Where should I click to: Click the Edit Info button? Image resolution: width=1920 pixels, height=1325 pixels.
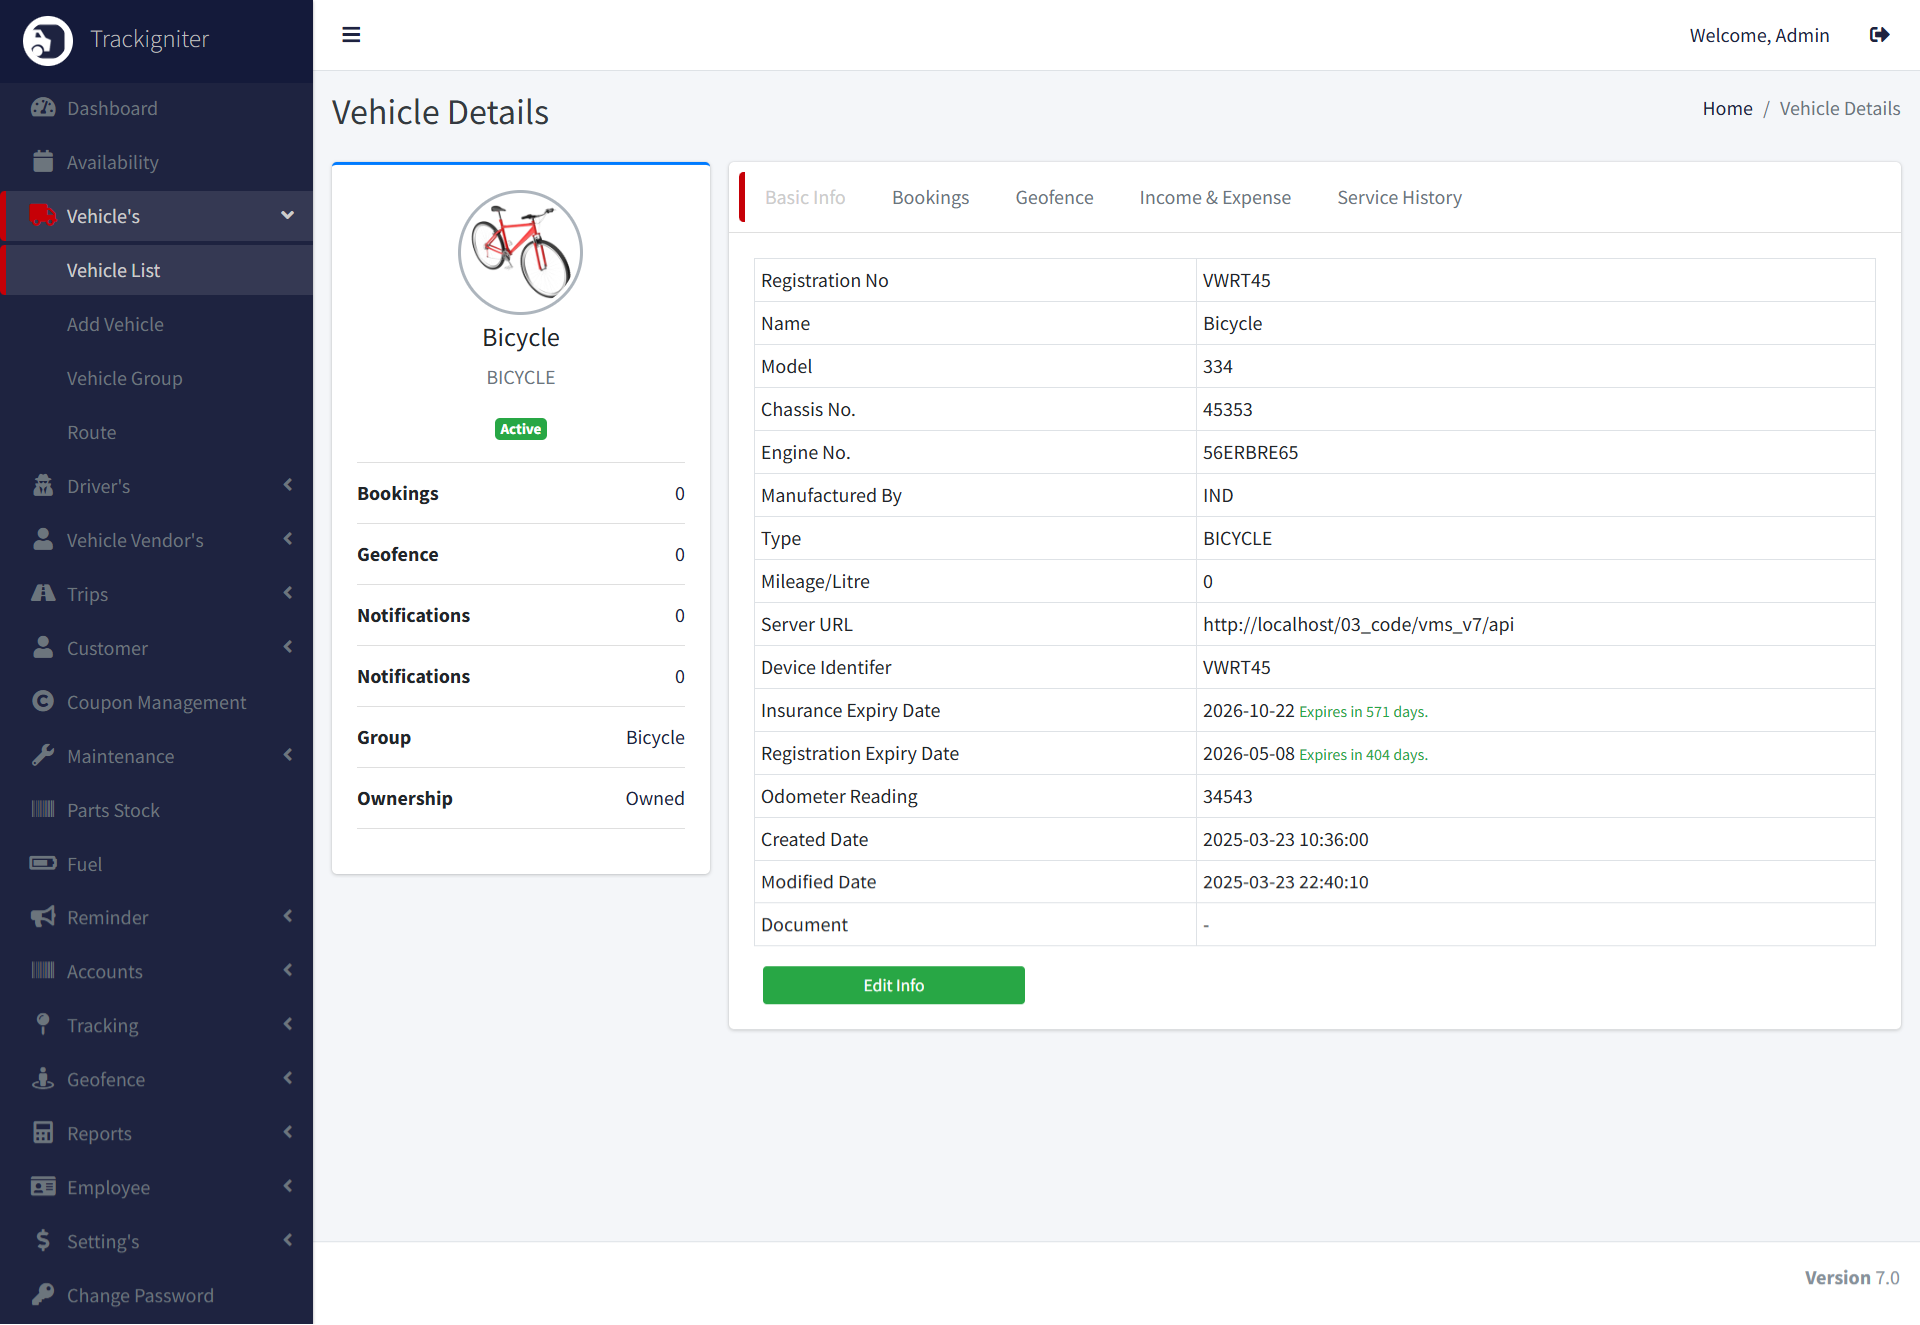tap(893, 985)
